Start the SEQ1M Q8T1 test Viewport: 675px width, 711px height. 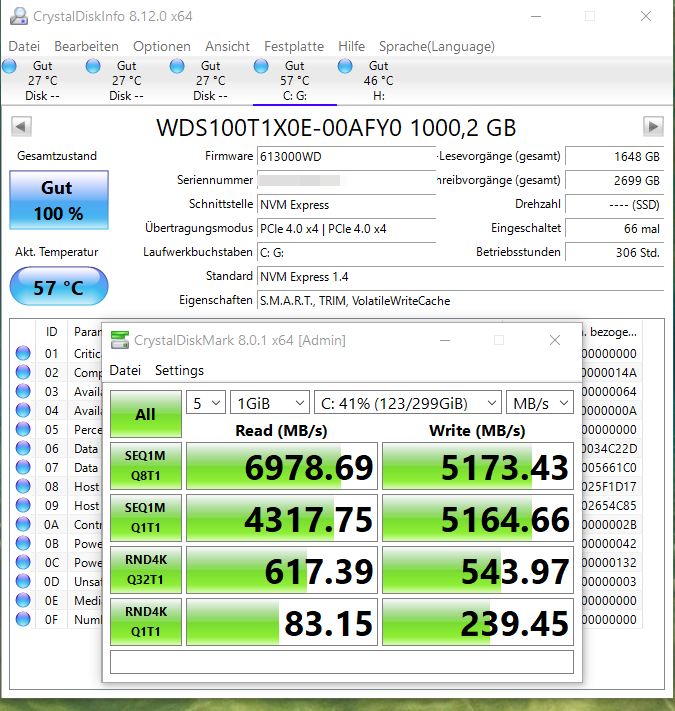pos(146,466)
